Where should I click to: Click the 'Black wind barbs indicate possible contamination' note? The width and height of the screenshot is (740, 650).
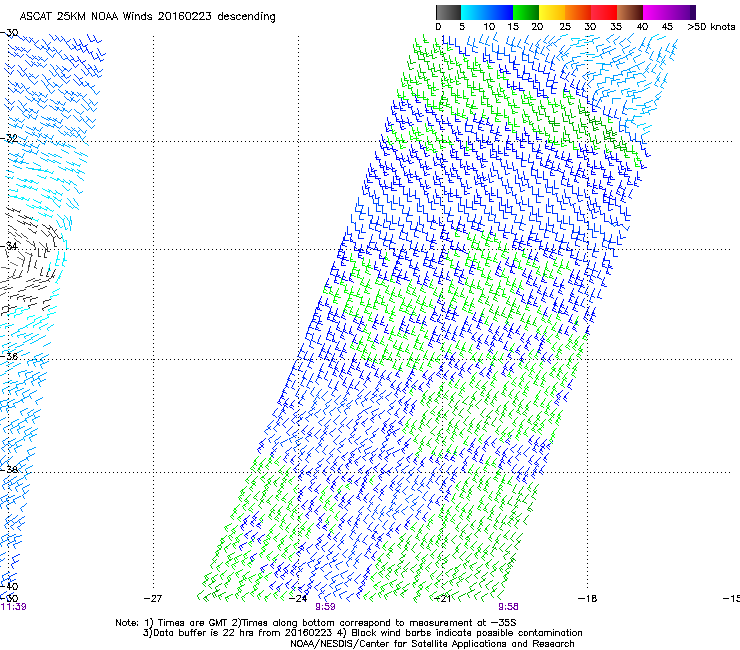tap(466, 633)
